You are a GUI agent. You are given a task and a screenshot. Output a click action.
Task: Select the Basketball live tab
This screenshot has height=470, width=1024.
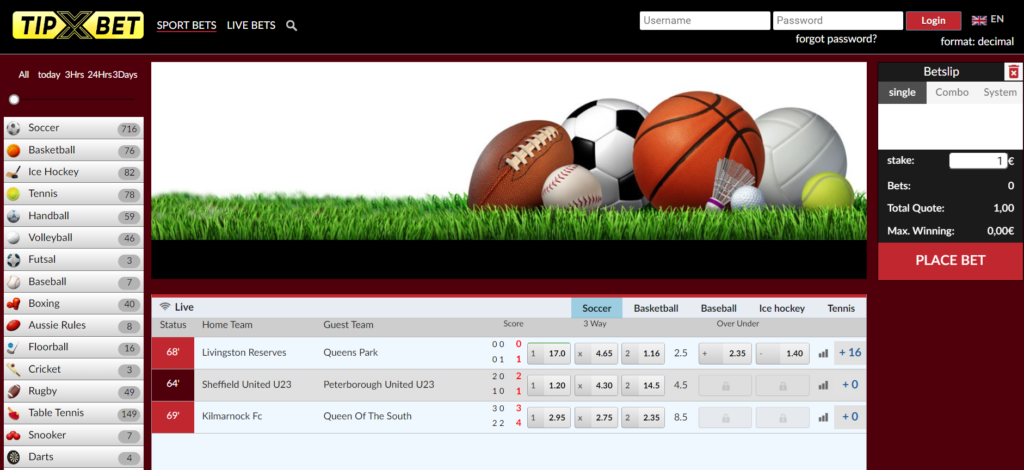(x=656, y=308)
